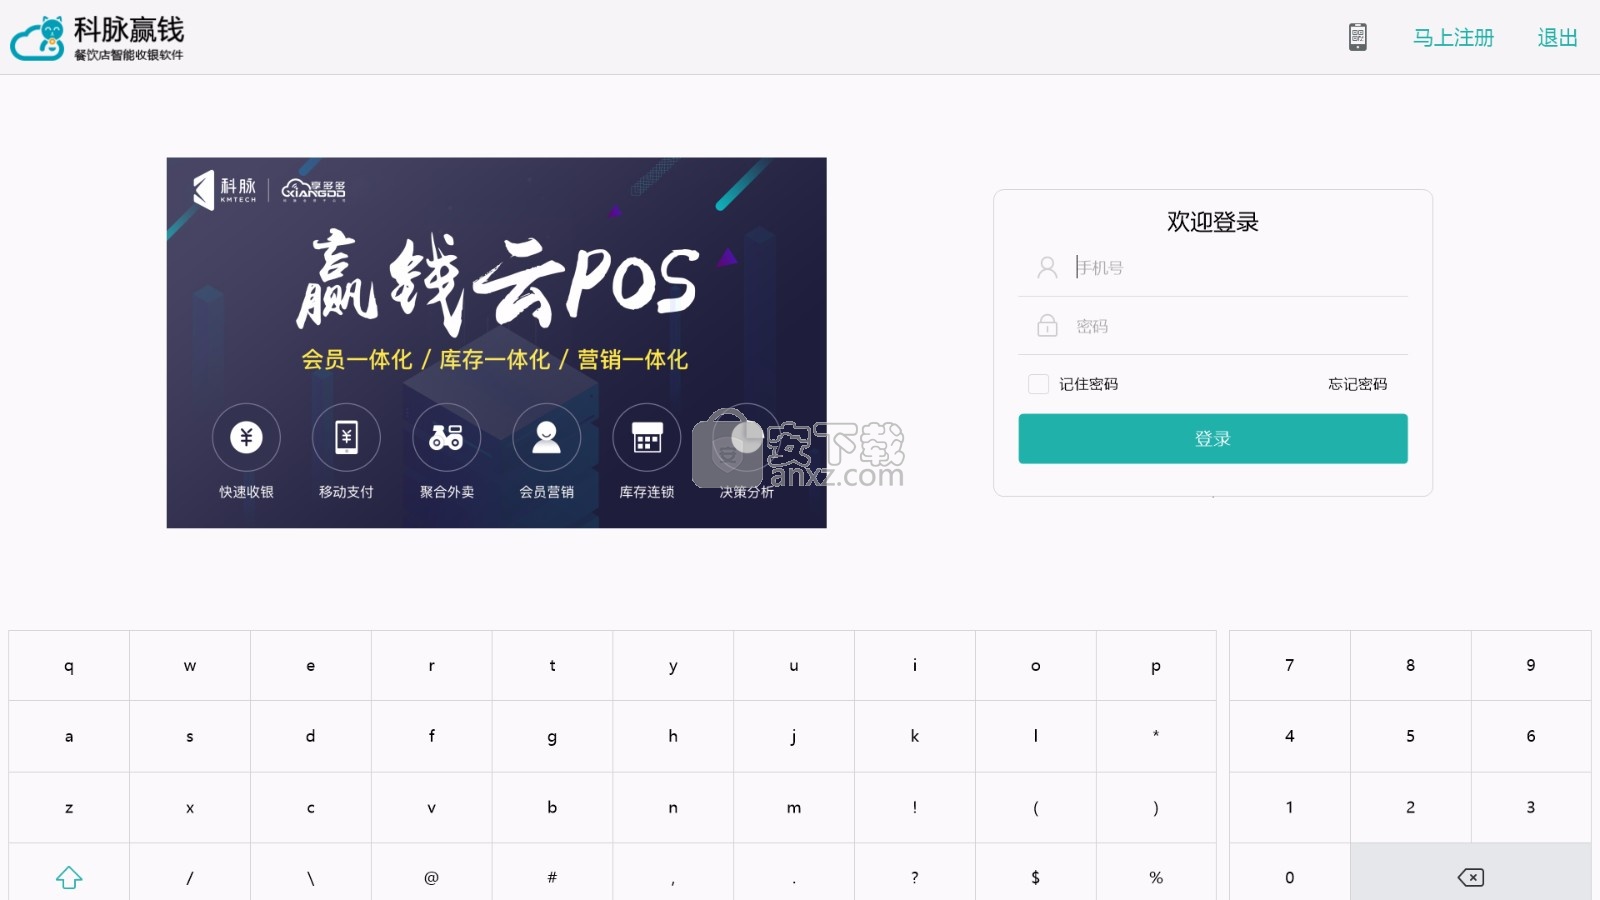
Task: Tap the r key
Action: click(x=432, y=666)
